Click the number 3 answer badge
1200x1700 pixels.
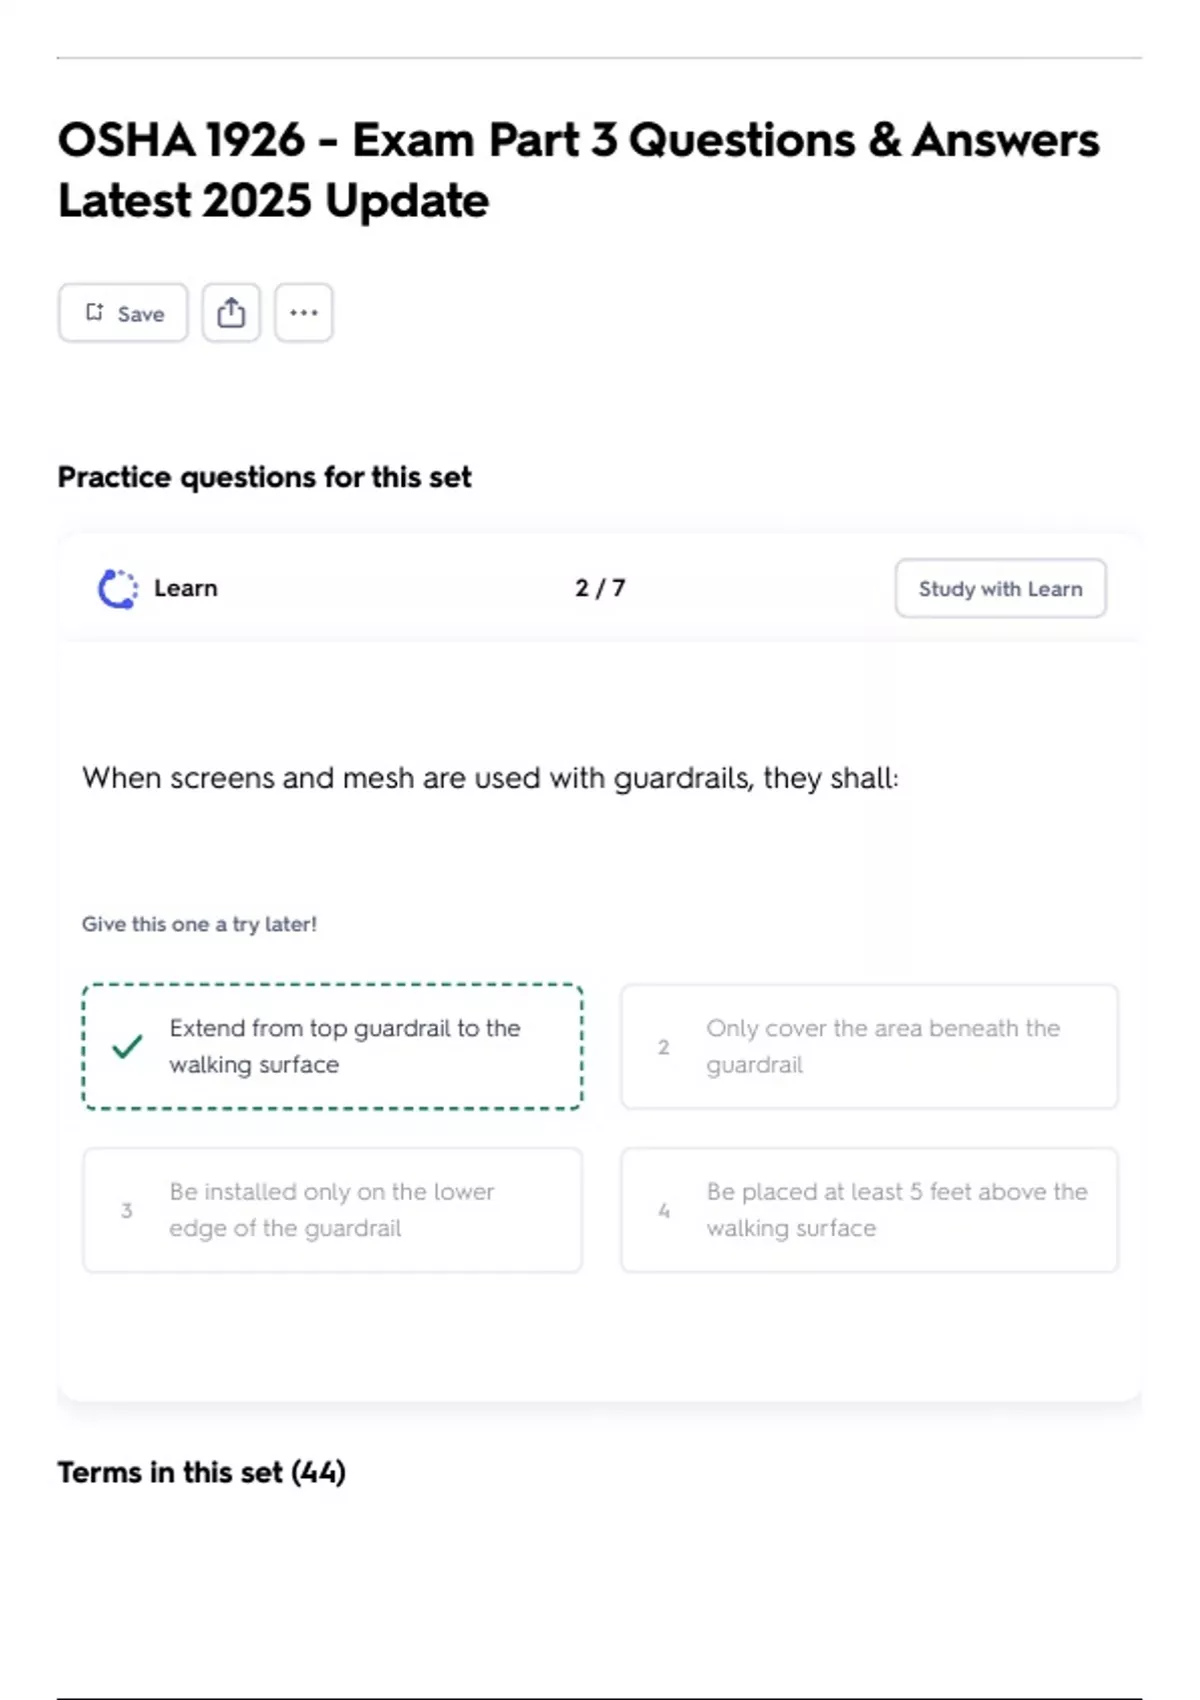pos(127,1211)
